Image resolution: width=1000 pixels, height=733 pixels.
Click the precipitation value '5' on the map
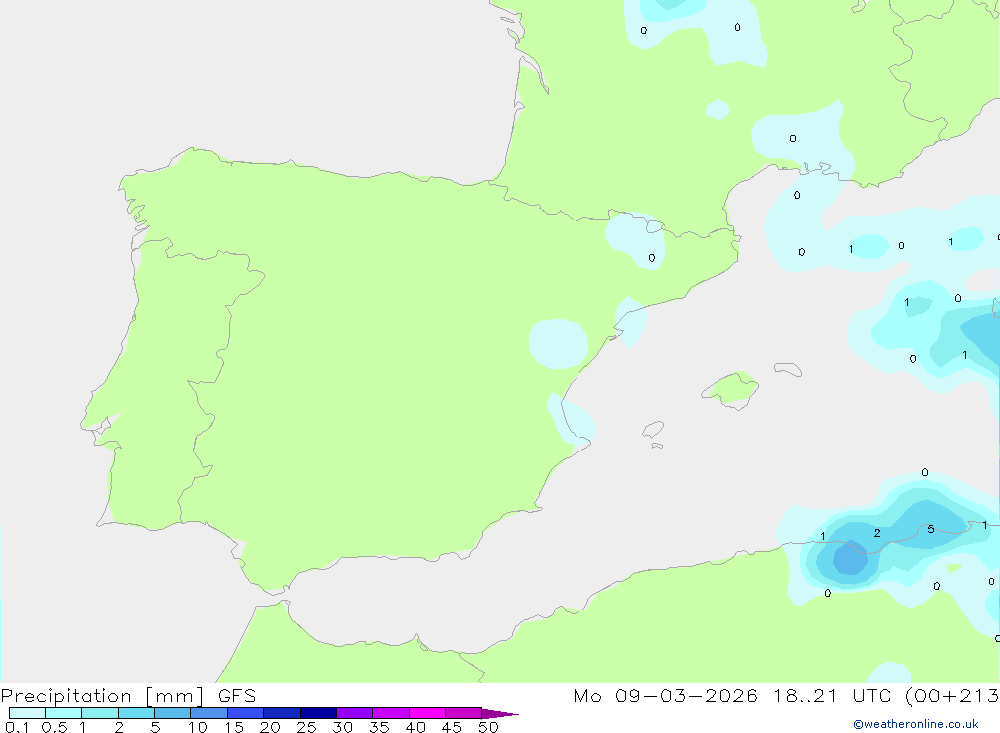[930, 529]
